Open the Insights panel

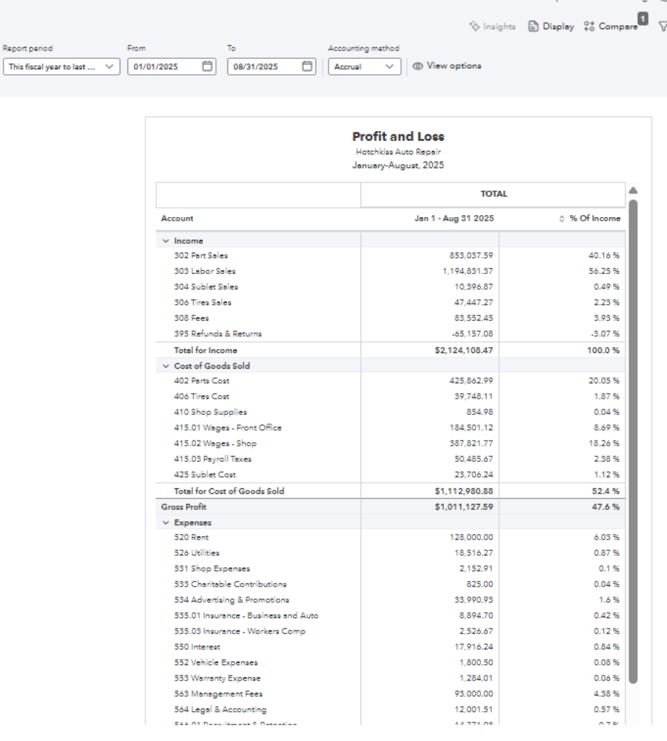coord(492,27)
